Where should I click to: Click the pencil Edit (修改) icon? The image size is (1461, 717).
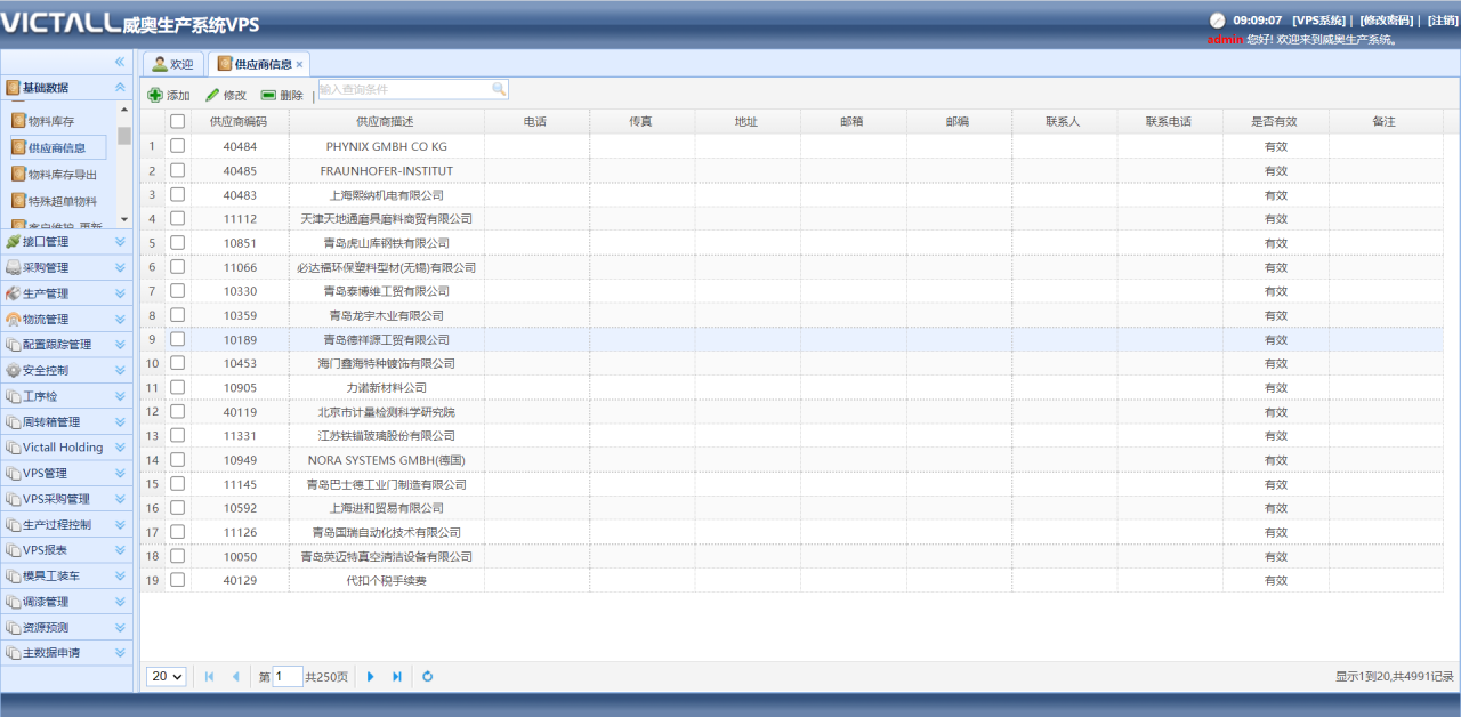click(x=212, y=95)
